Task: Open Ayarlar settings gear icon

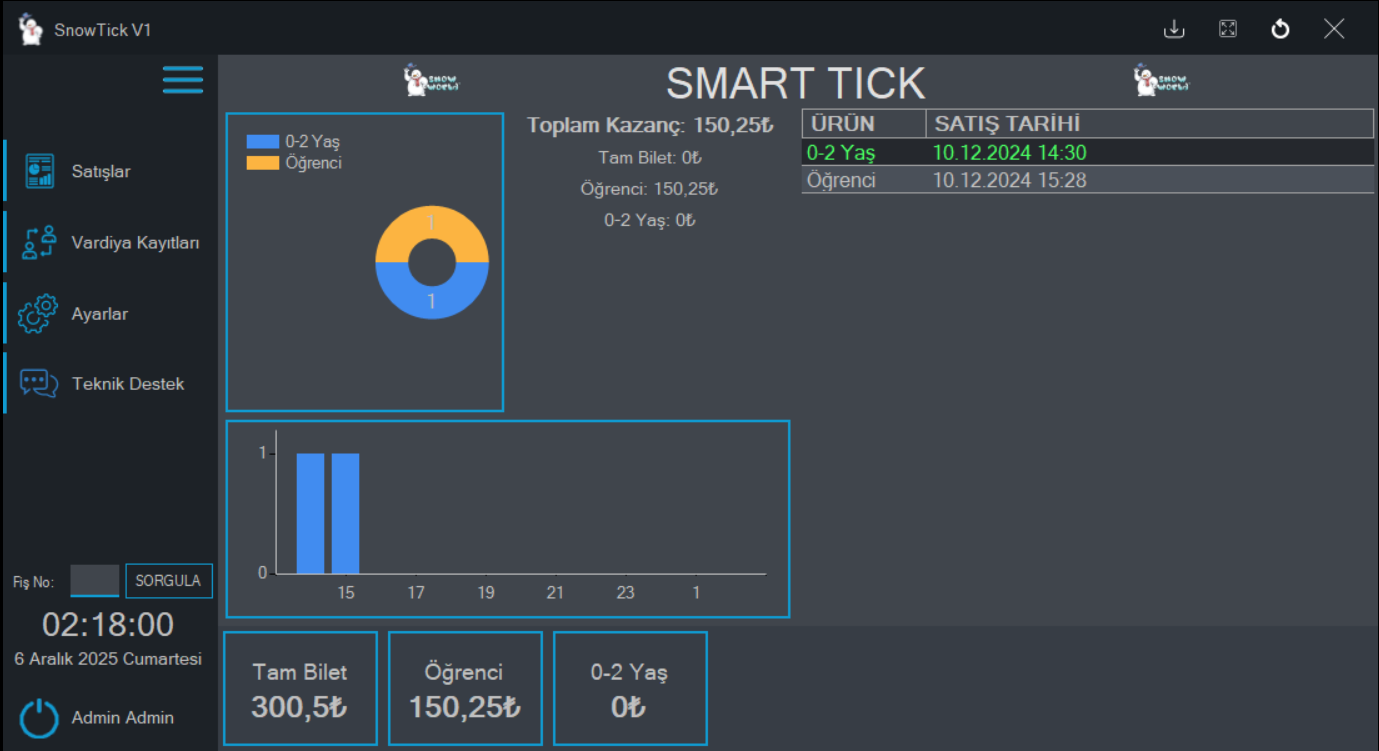Action: [37, 312]
